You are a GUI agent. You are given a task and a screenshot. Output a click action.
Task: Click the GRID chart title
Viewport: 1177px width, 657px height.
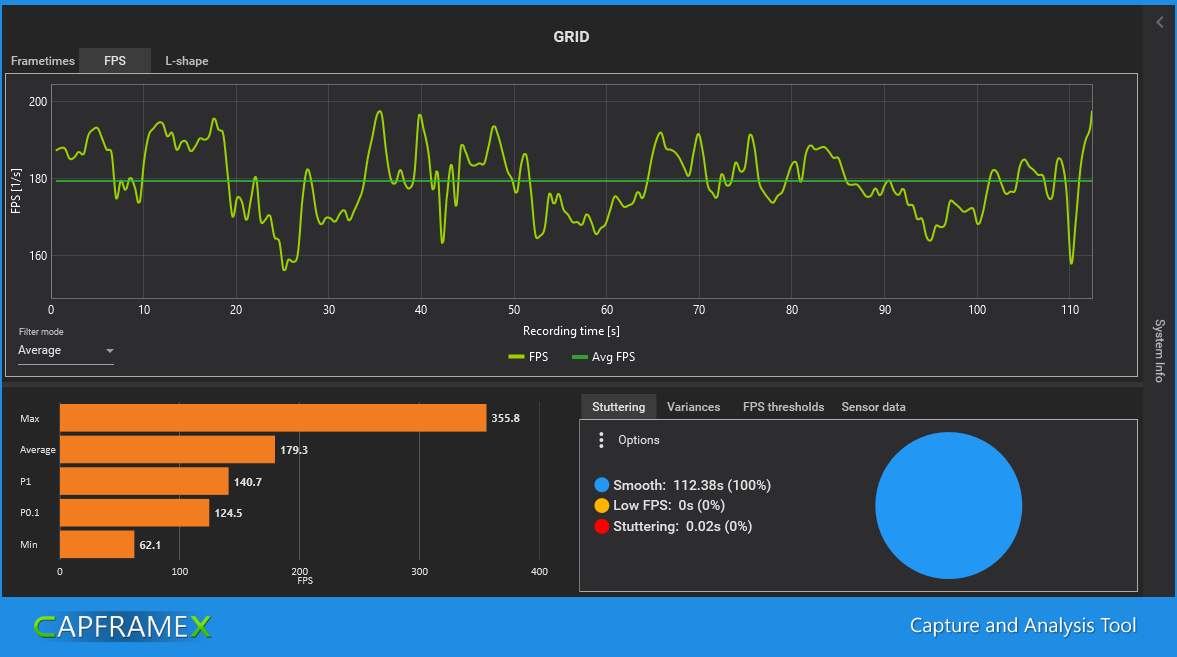571,37
